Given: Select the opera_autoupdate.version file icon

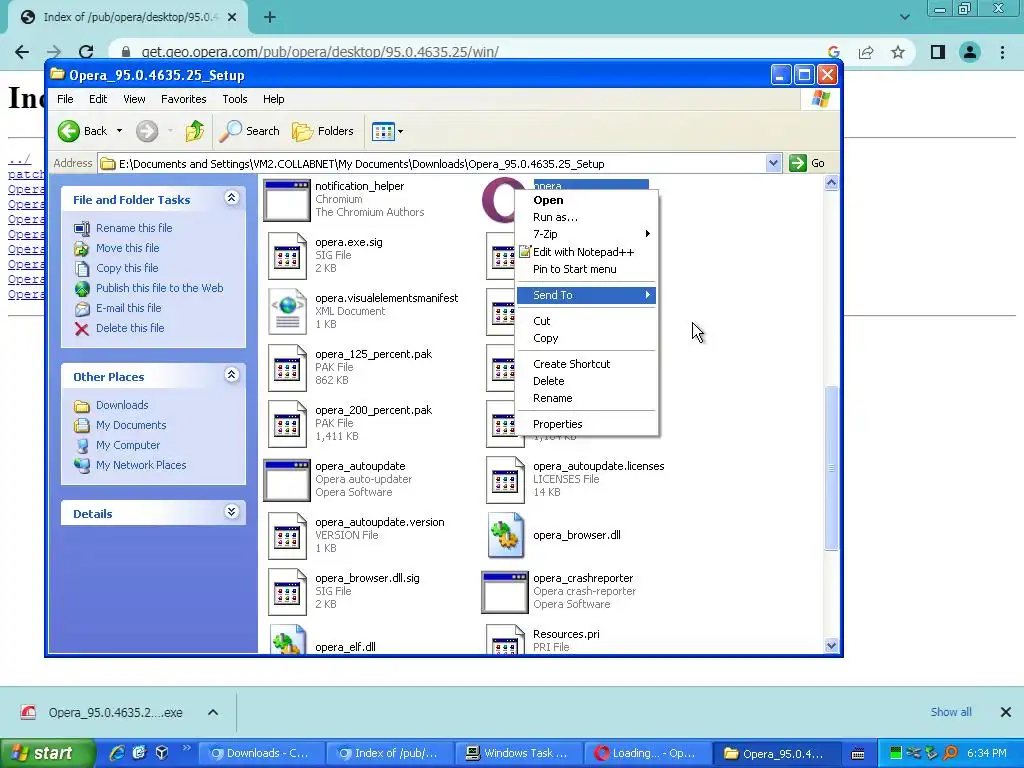Looking at the screenshot, I should [287, 536].
